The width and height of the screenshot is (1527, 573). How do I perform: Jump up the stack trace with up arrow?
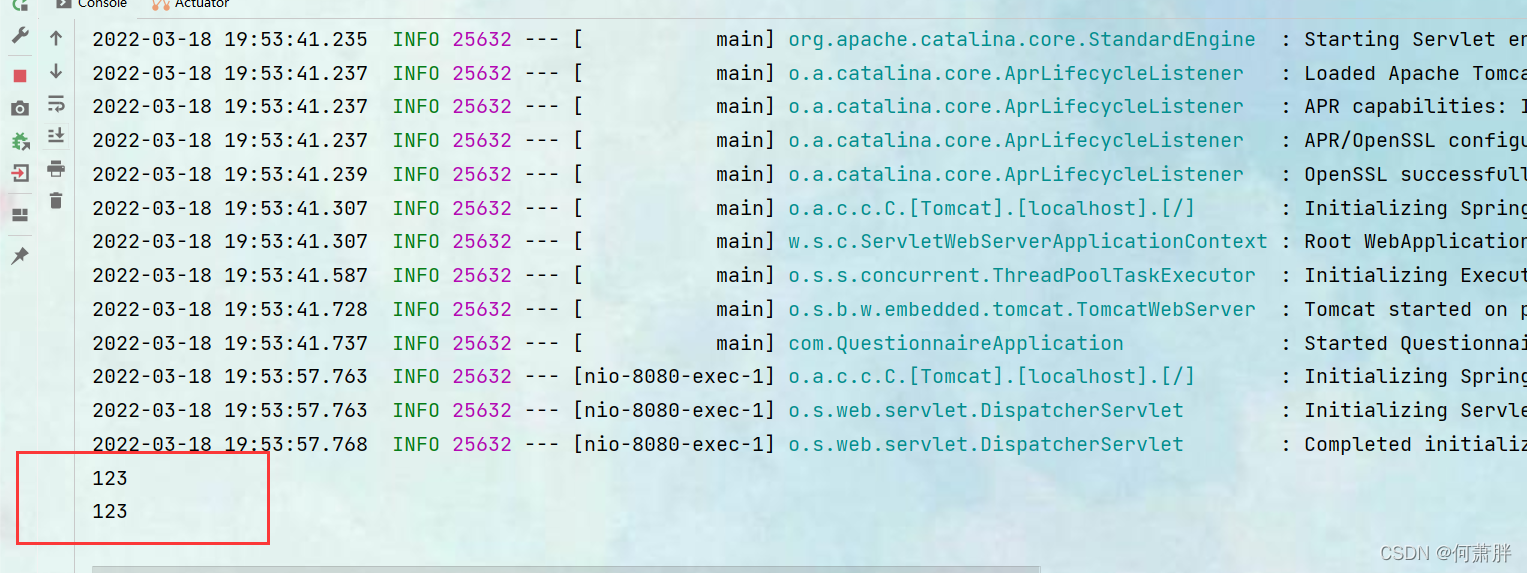point(56,38)
